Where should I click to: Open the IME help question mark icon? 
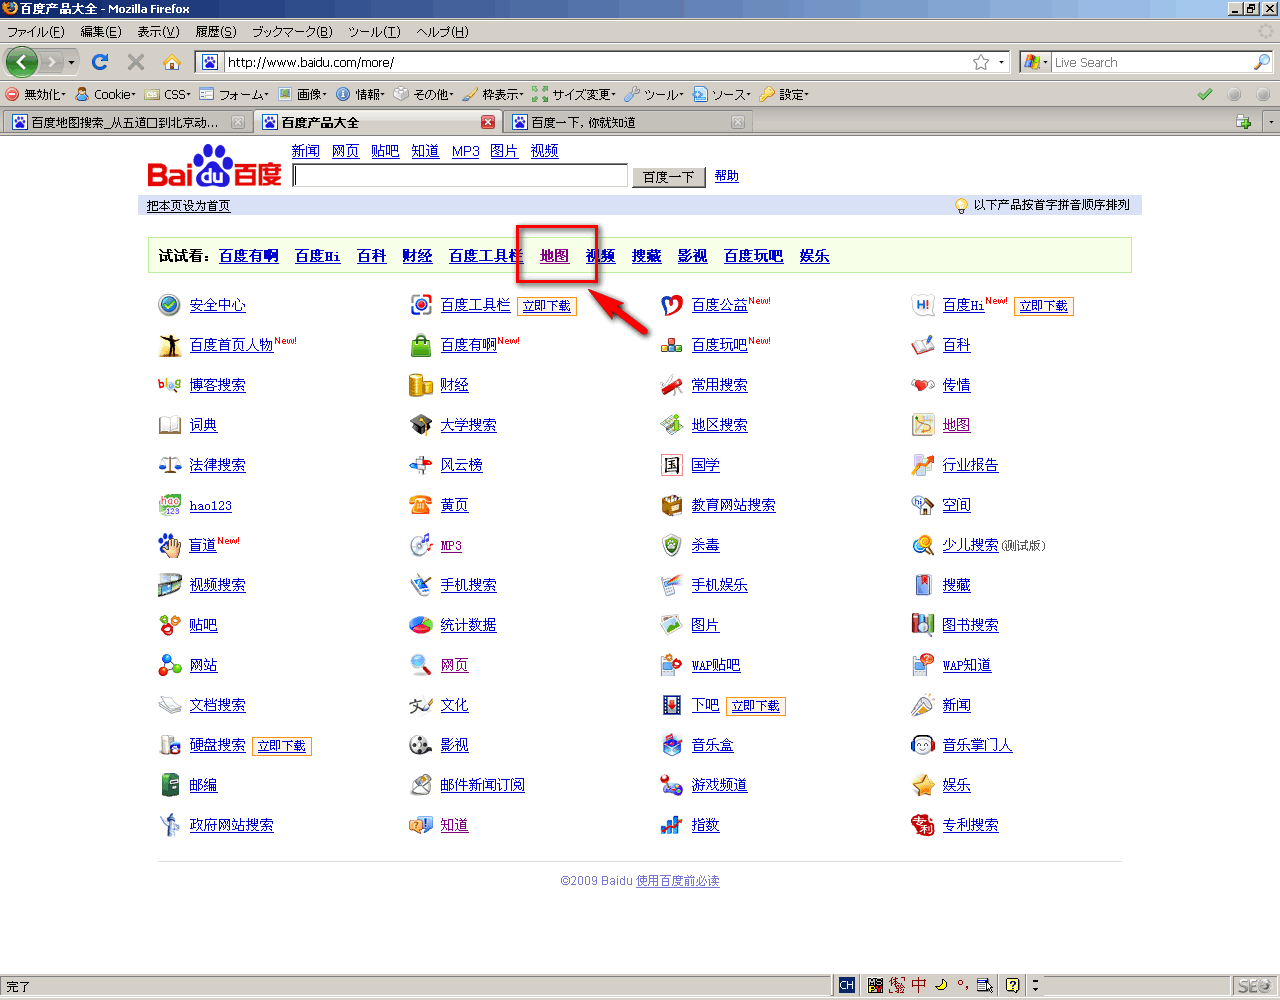click(x=1012, y=985)
